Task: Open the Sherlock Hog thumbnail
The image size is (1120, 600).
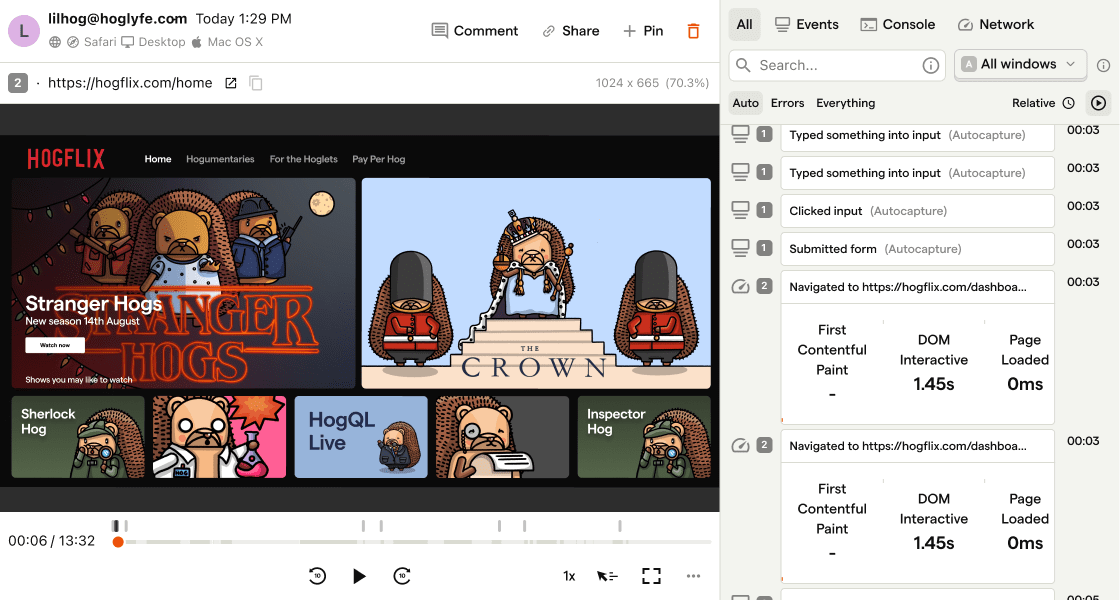Action: coord(78,437)
